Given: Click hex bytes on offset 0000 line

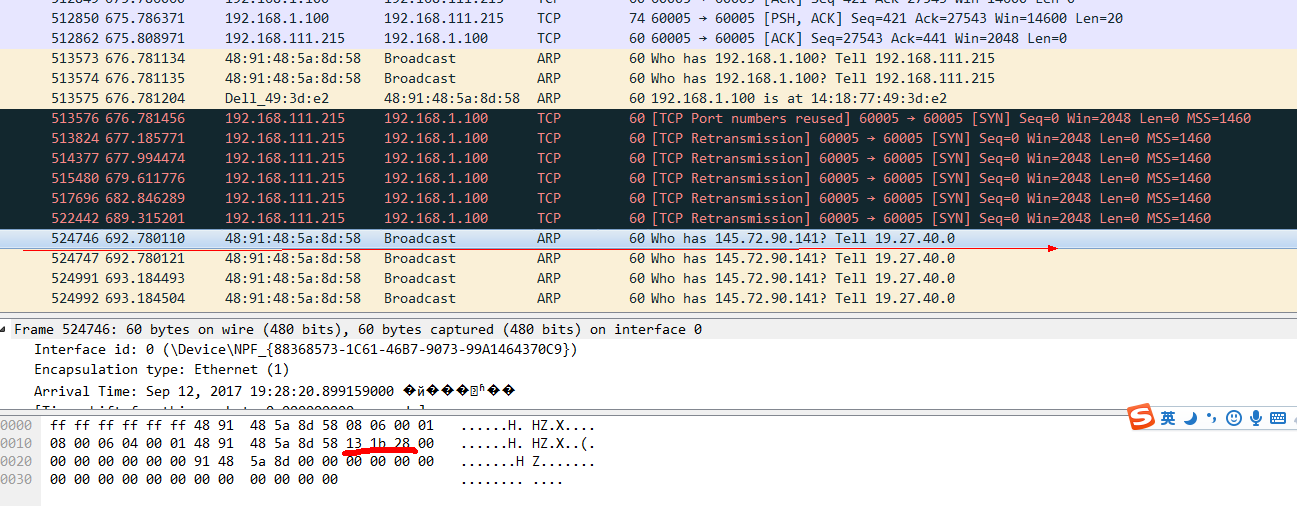Looking at the screenshot, I should [242, 425].
